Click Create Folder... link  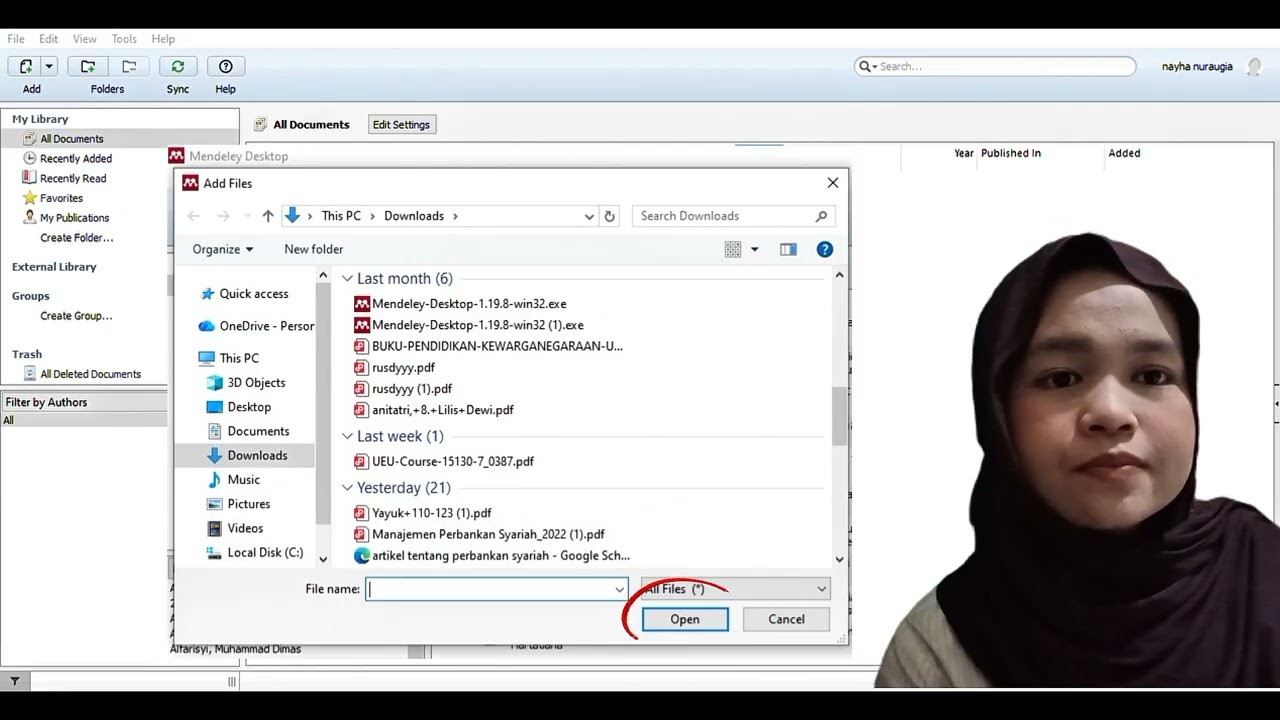pyautogui.click(x=76, y=238)
